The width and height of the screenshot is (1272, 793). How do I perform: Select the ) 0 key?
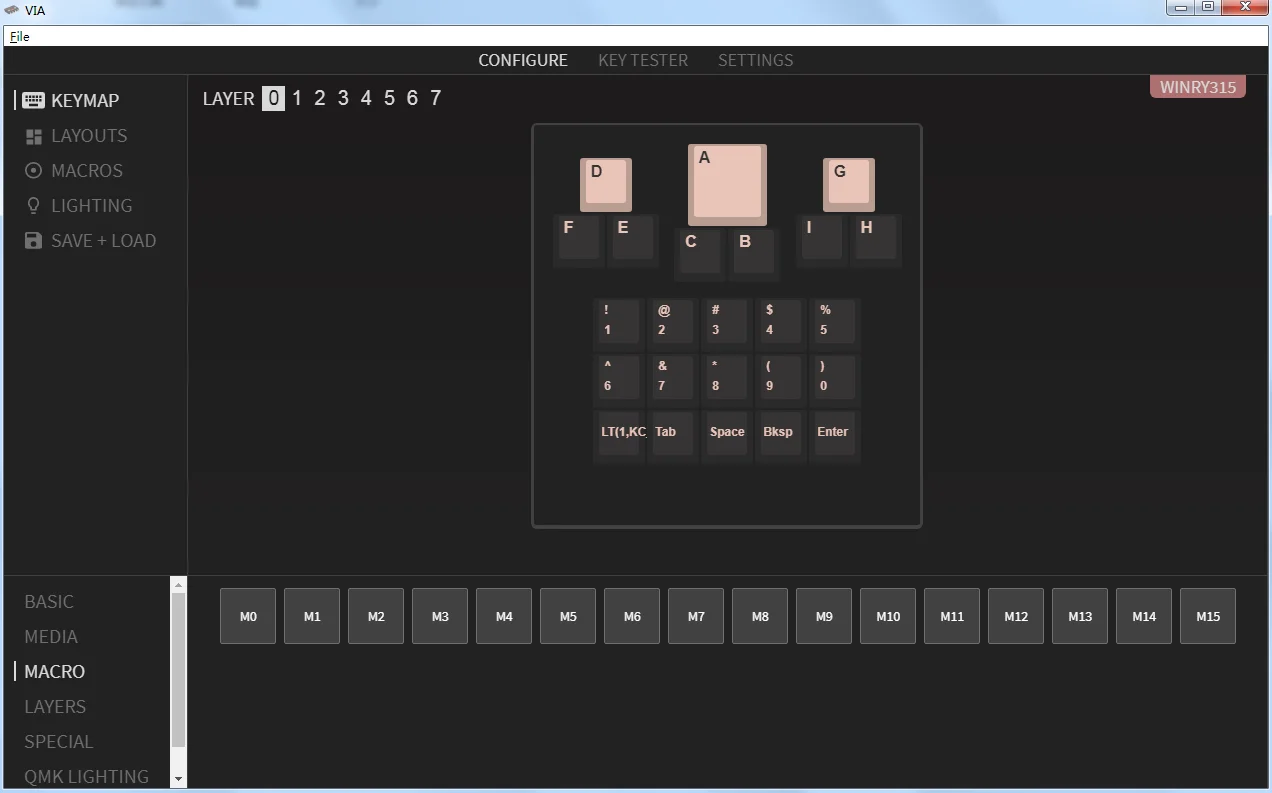click(x=835, y=379)
